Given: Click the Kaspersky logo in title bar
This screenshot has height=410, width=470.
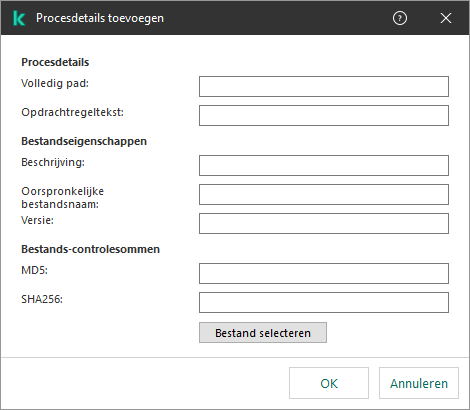Looking at the screenshot, I should (19, 18).
